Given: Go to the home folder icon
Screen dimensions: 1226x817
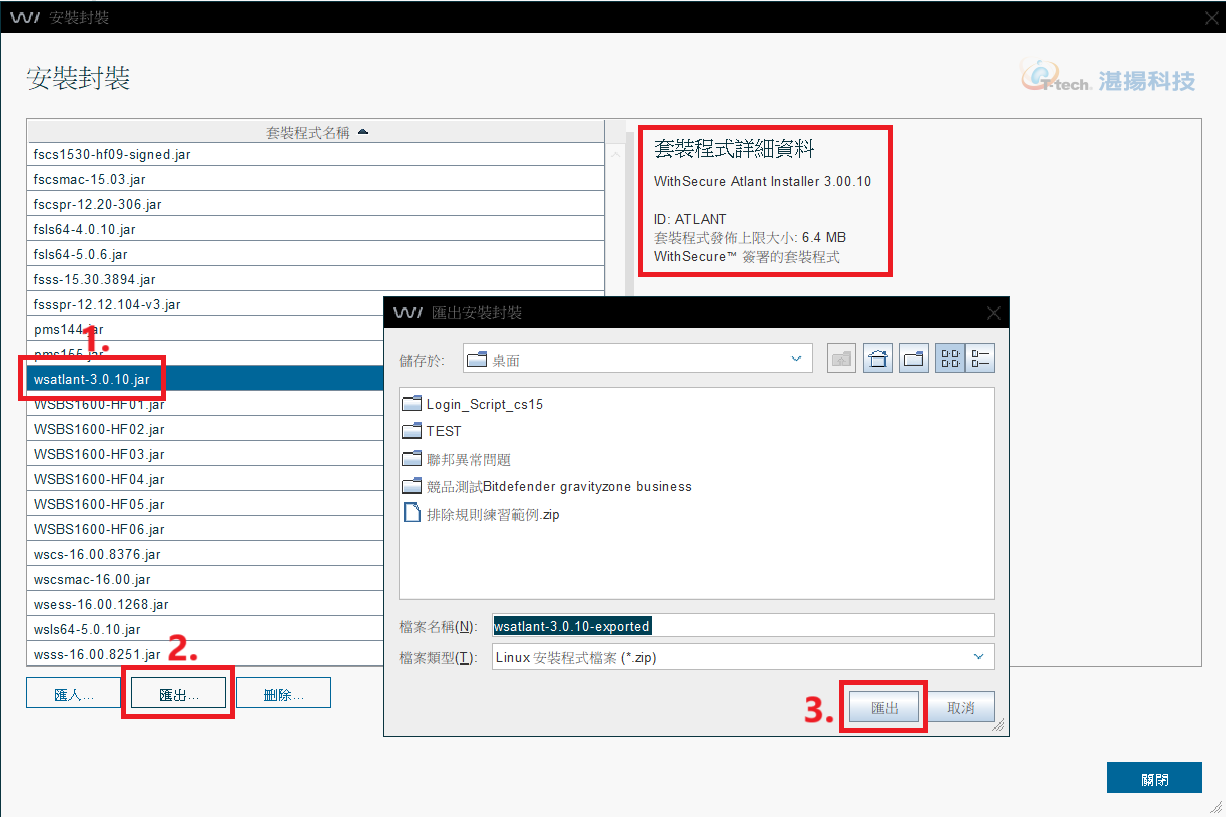Looking at the screenshot, I should pyautogui.click(x=878, y=359).
